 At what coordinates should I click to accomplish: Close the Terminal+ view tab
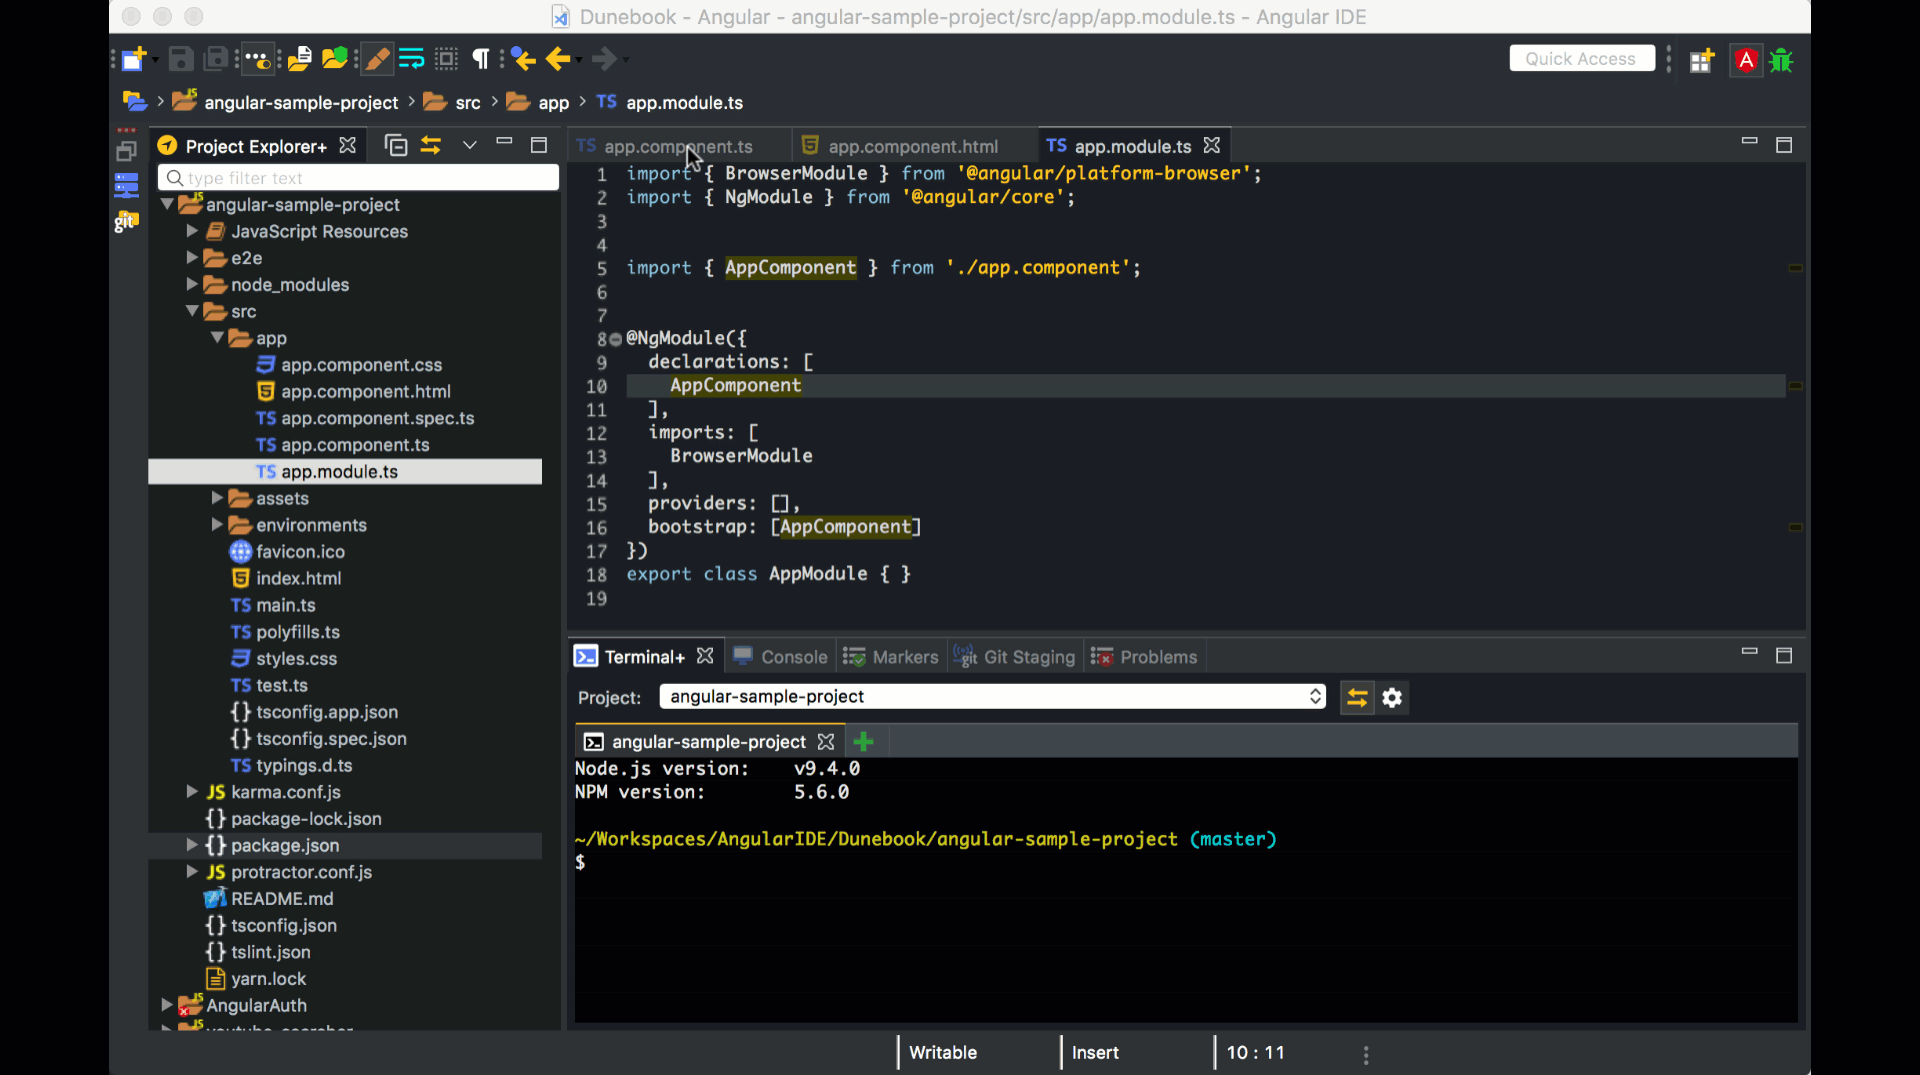705,656
